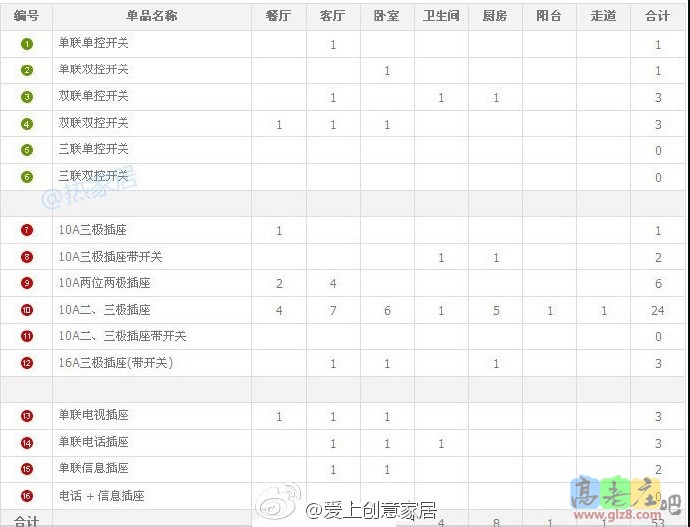Select the 单联双控开关 item name
This screenshot has width=690, height=527.
(93, 70)
